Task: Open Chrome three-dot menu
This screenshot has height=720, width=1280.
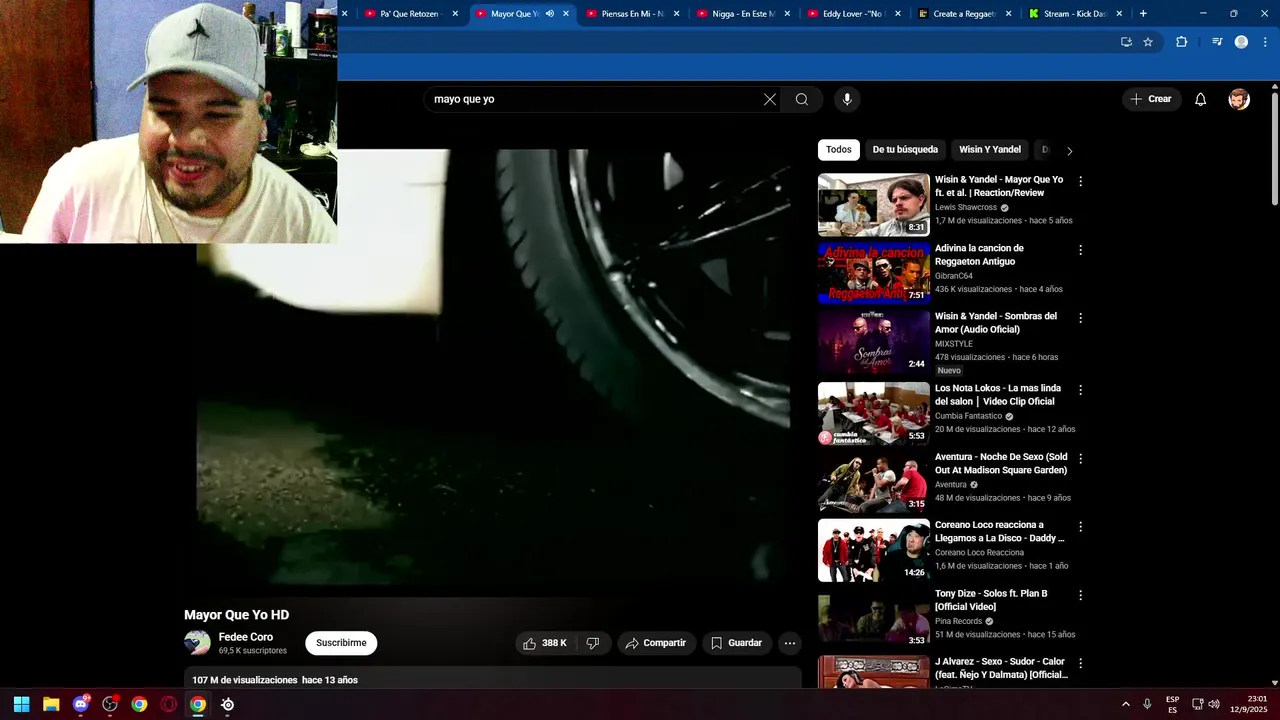Action: coord(1264,42)
